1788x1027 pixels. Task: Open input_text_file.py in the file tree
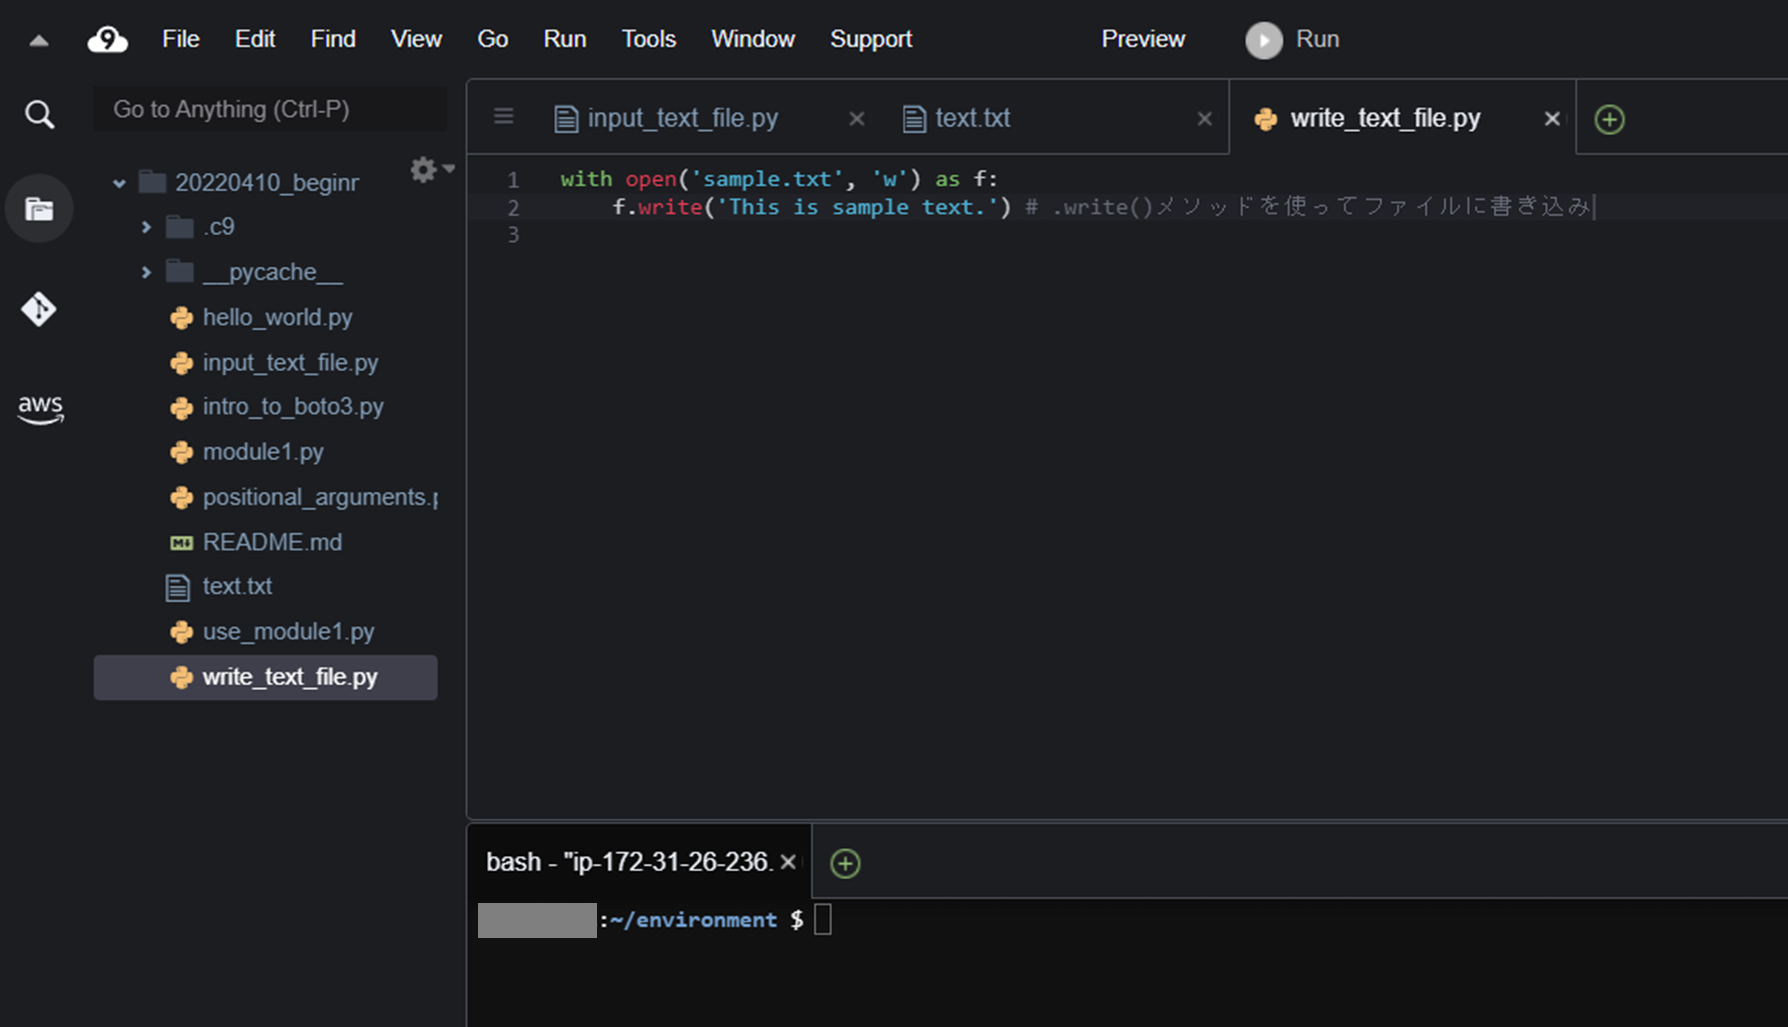290,363
